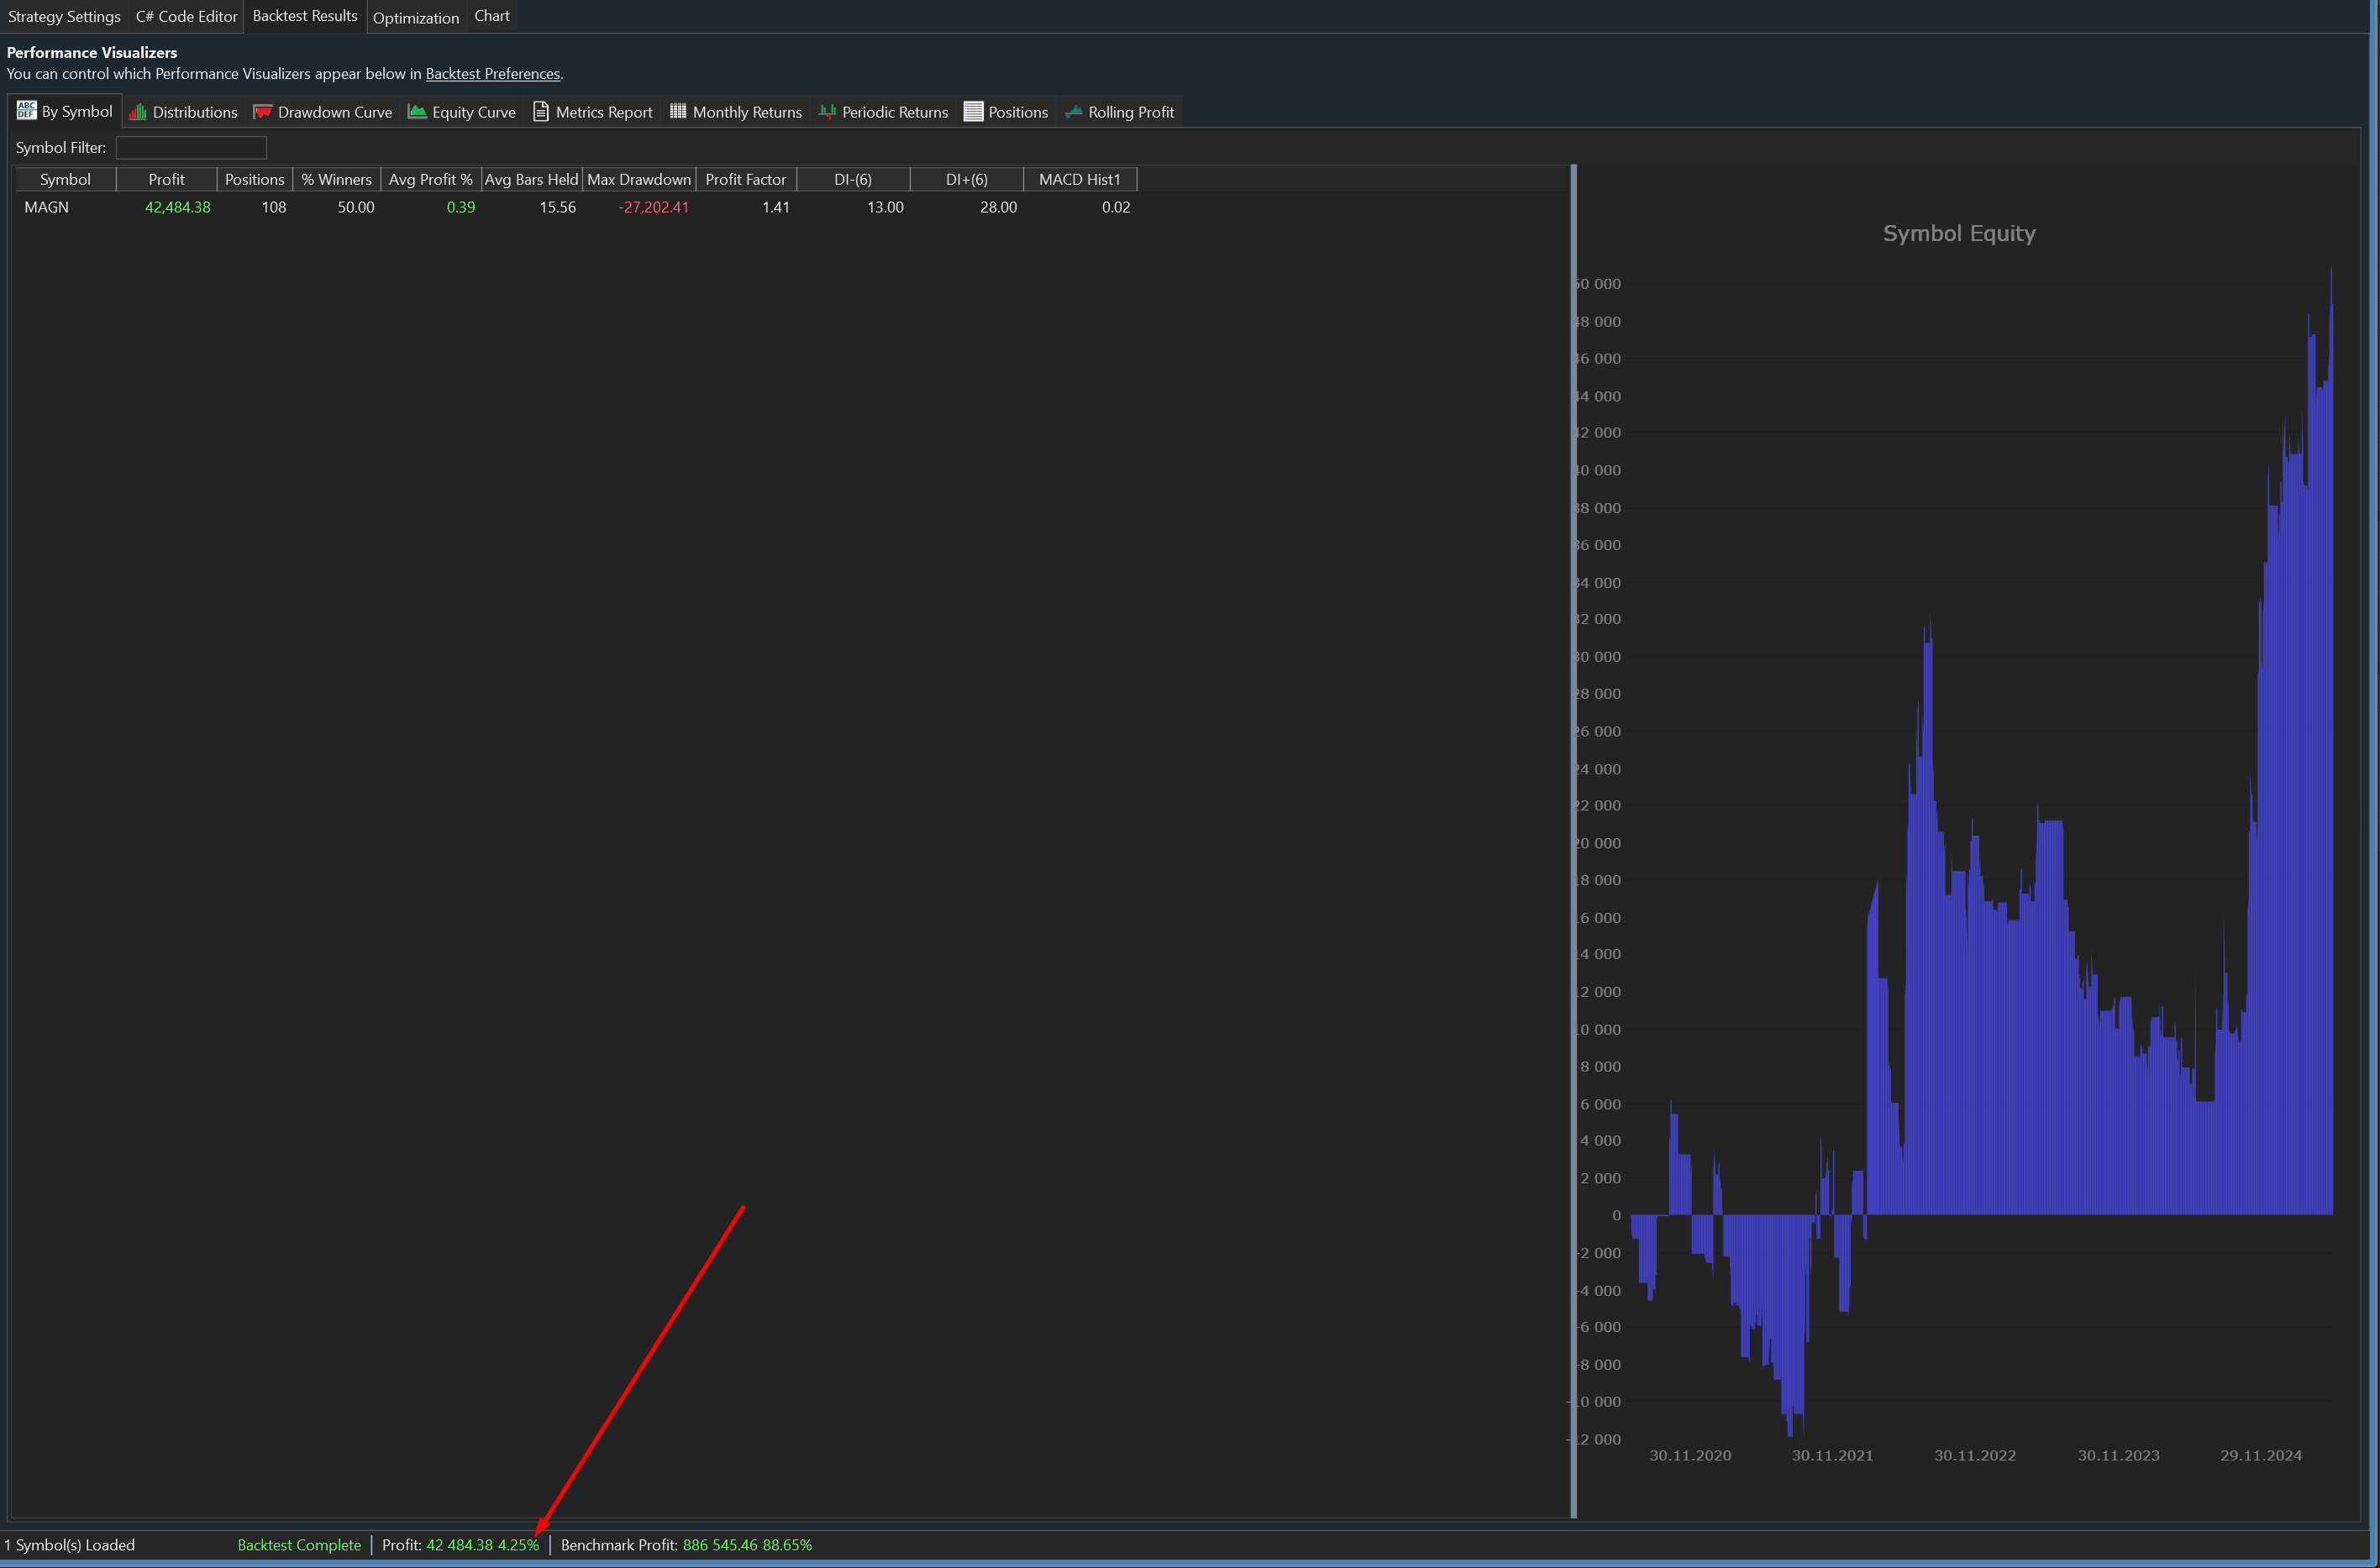
Task: Open the Backtest Preferences link
Action: (492, 74)
